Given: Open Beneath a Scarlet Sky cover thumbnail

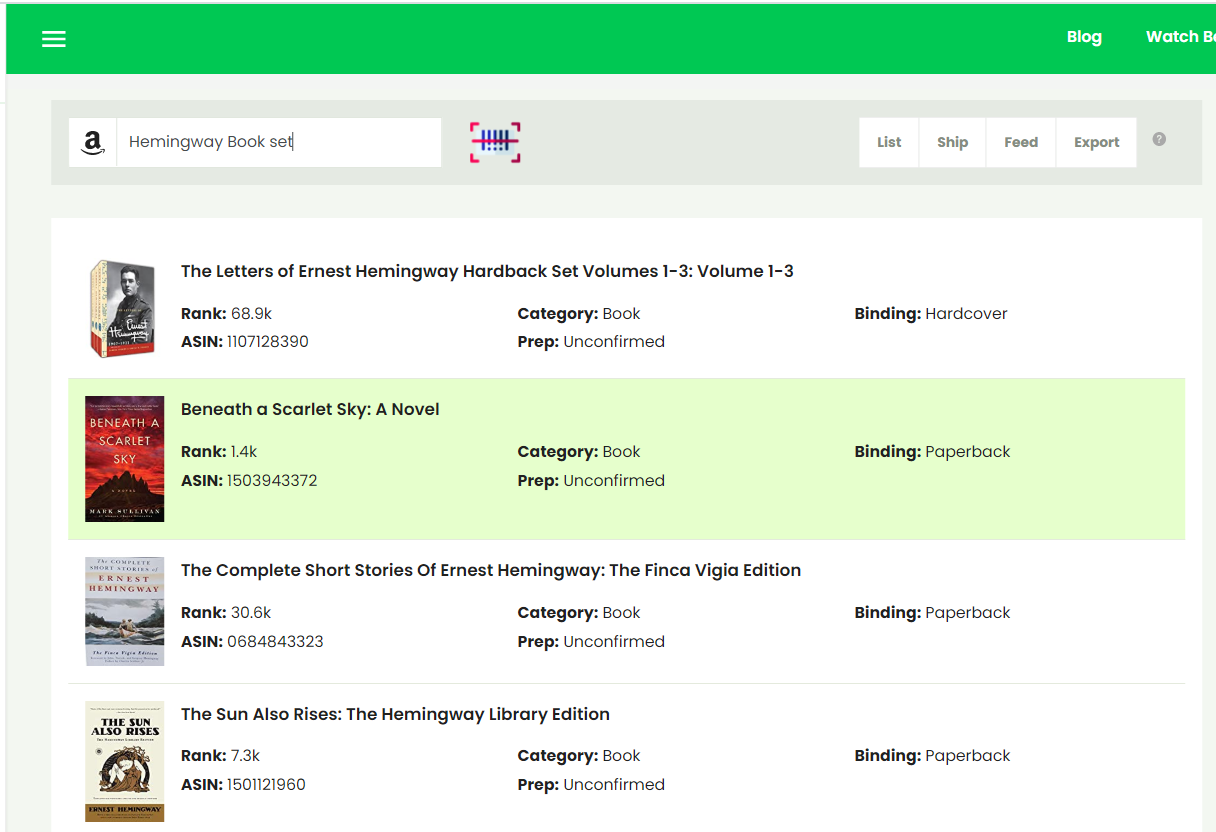Looking at the screenshot, I should coord(124,459).
